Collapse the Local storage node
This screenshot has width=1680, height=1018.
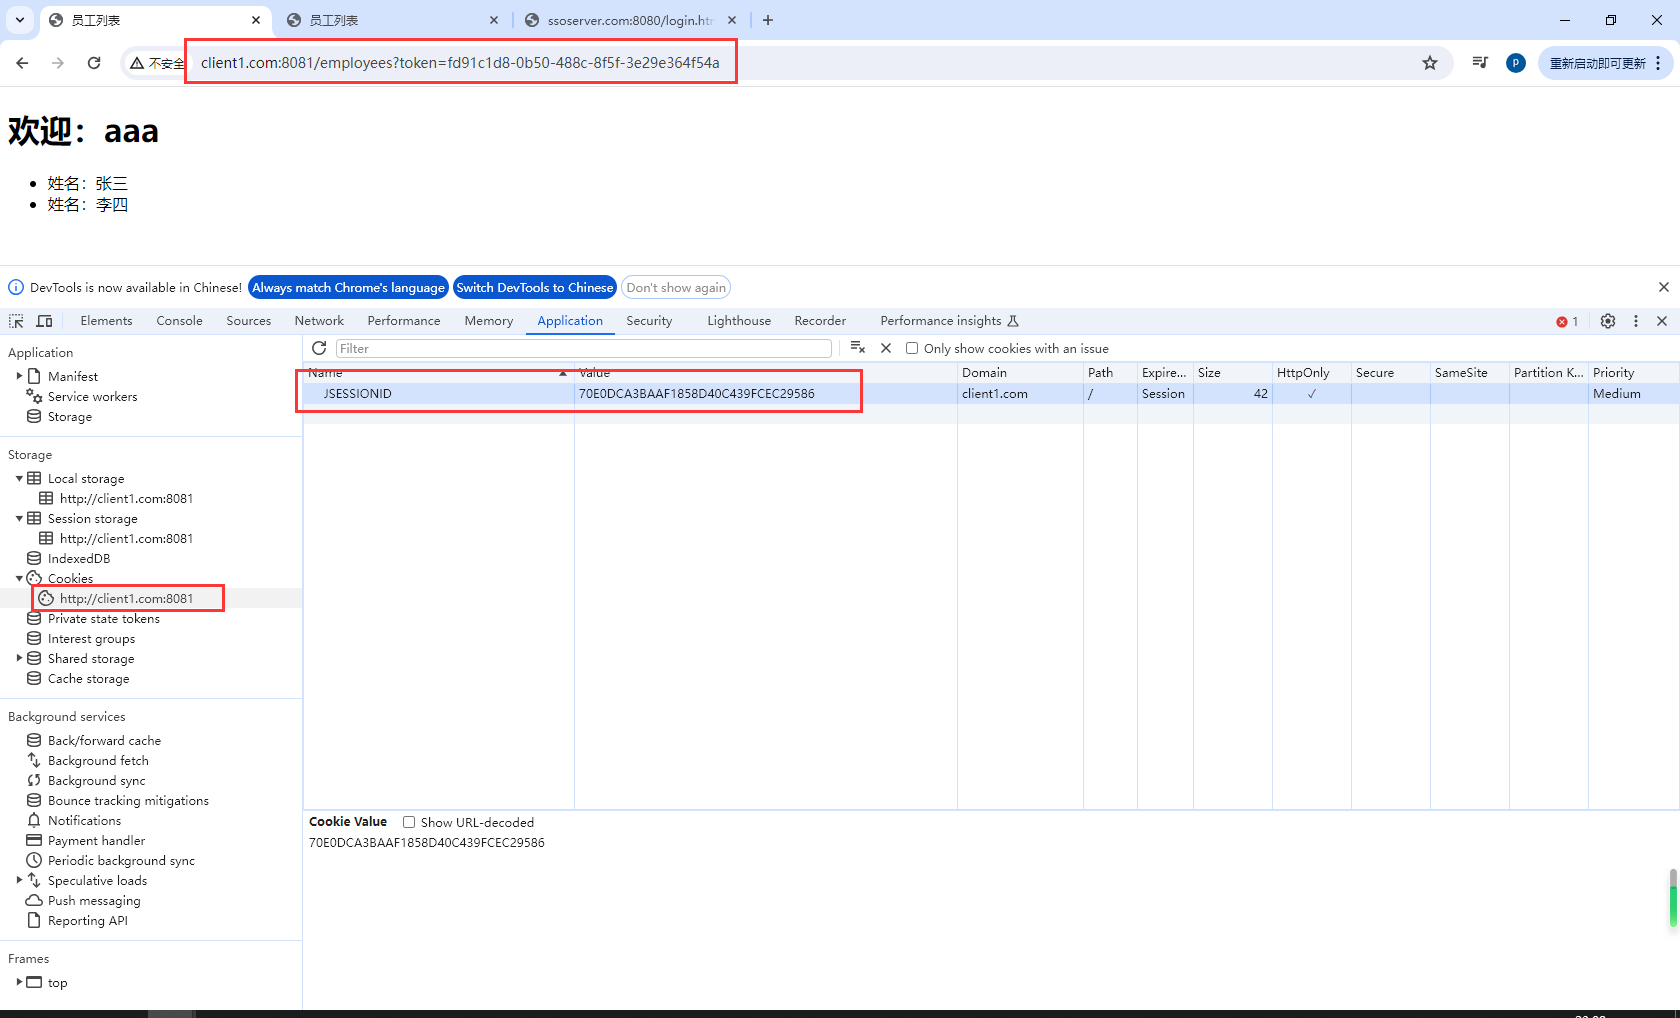tap(19, 478)
